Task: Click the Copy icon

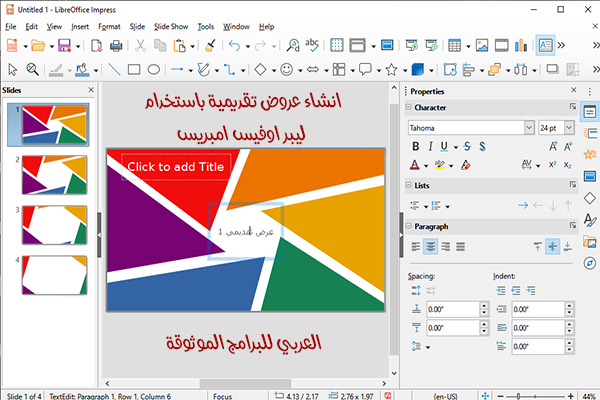Action: pyautogui.click(x=160, y=46)
